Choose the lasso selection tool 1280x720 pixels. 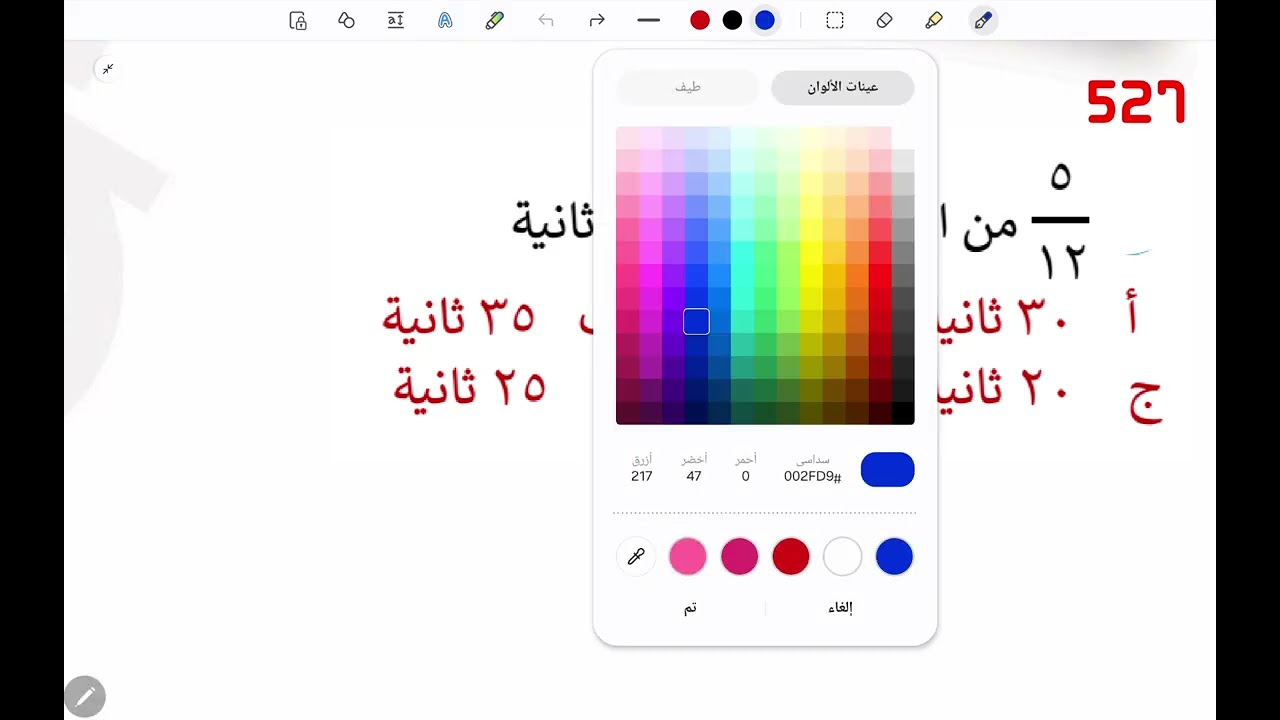coord(835,20)
